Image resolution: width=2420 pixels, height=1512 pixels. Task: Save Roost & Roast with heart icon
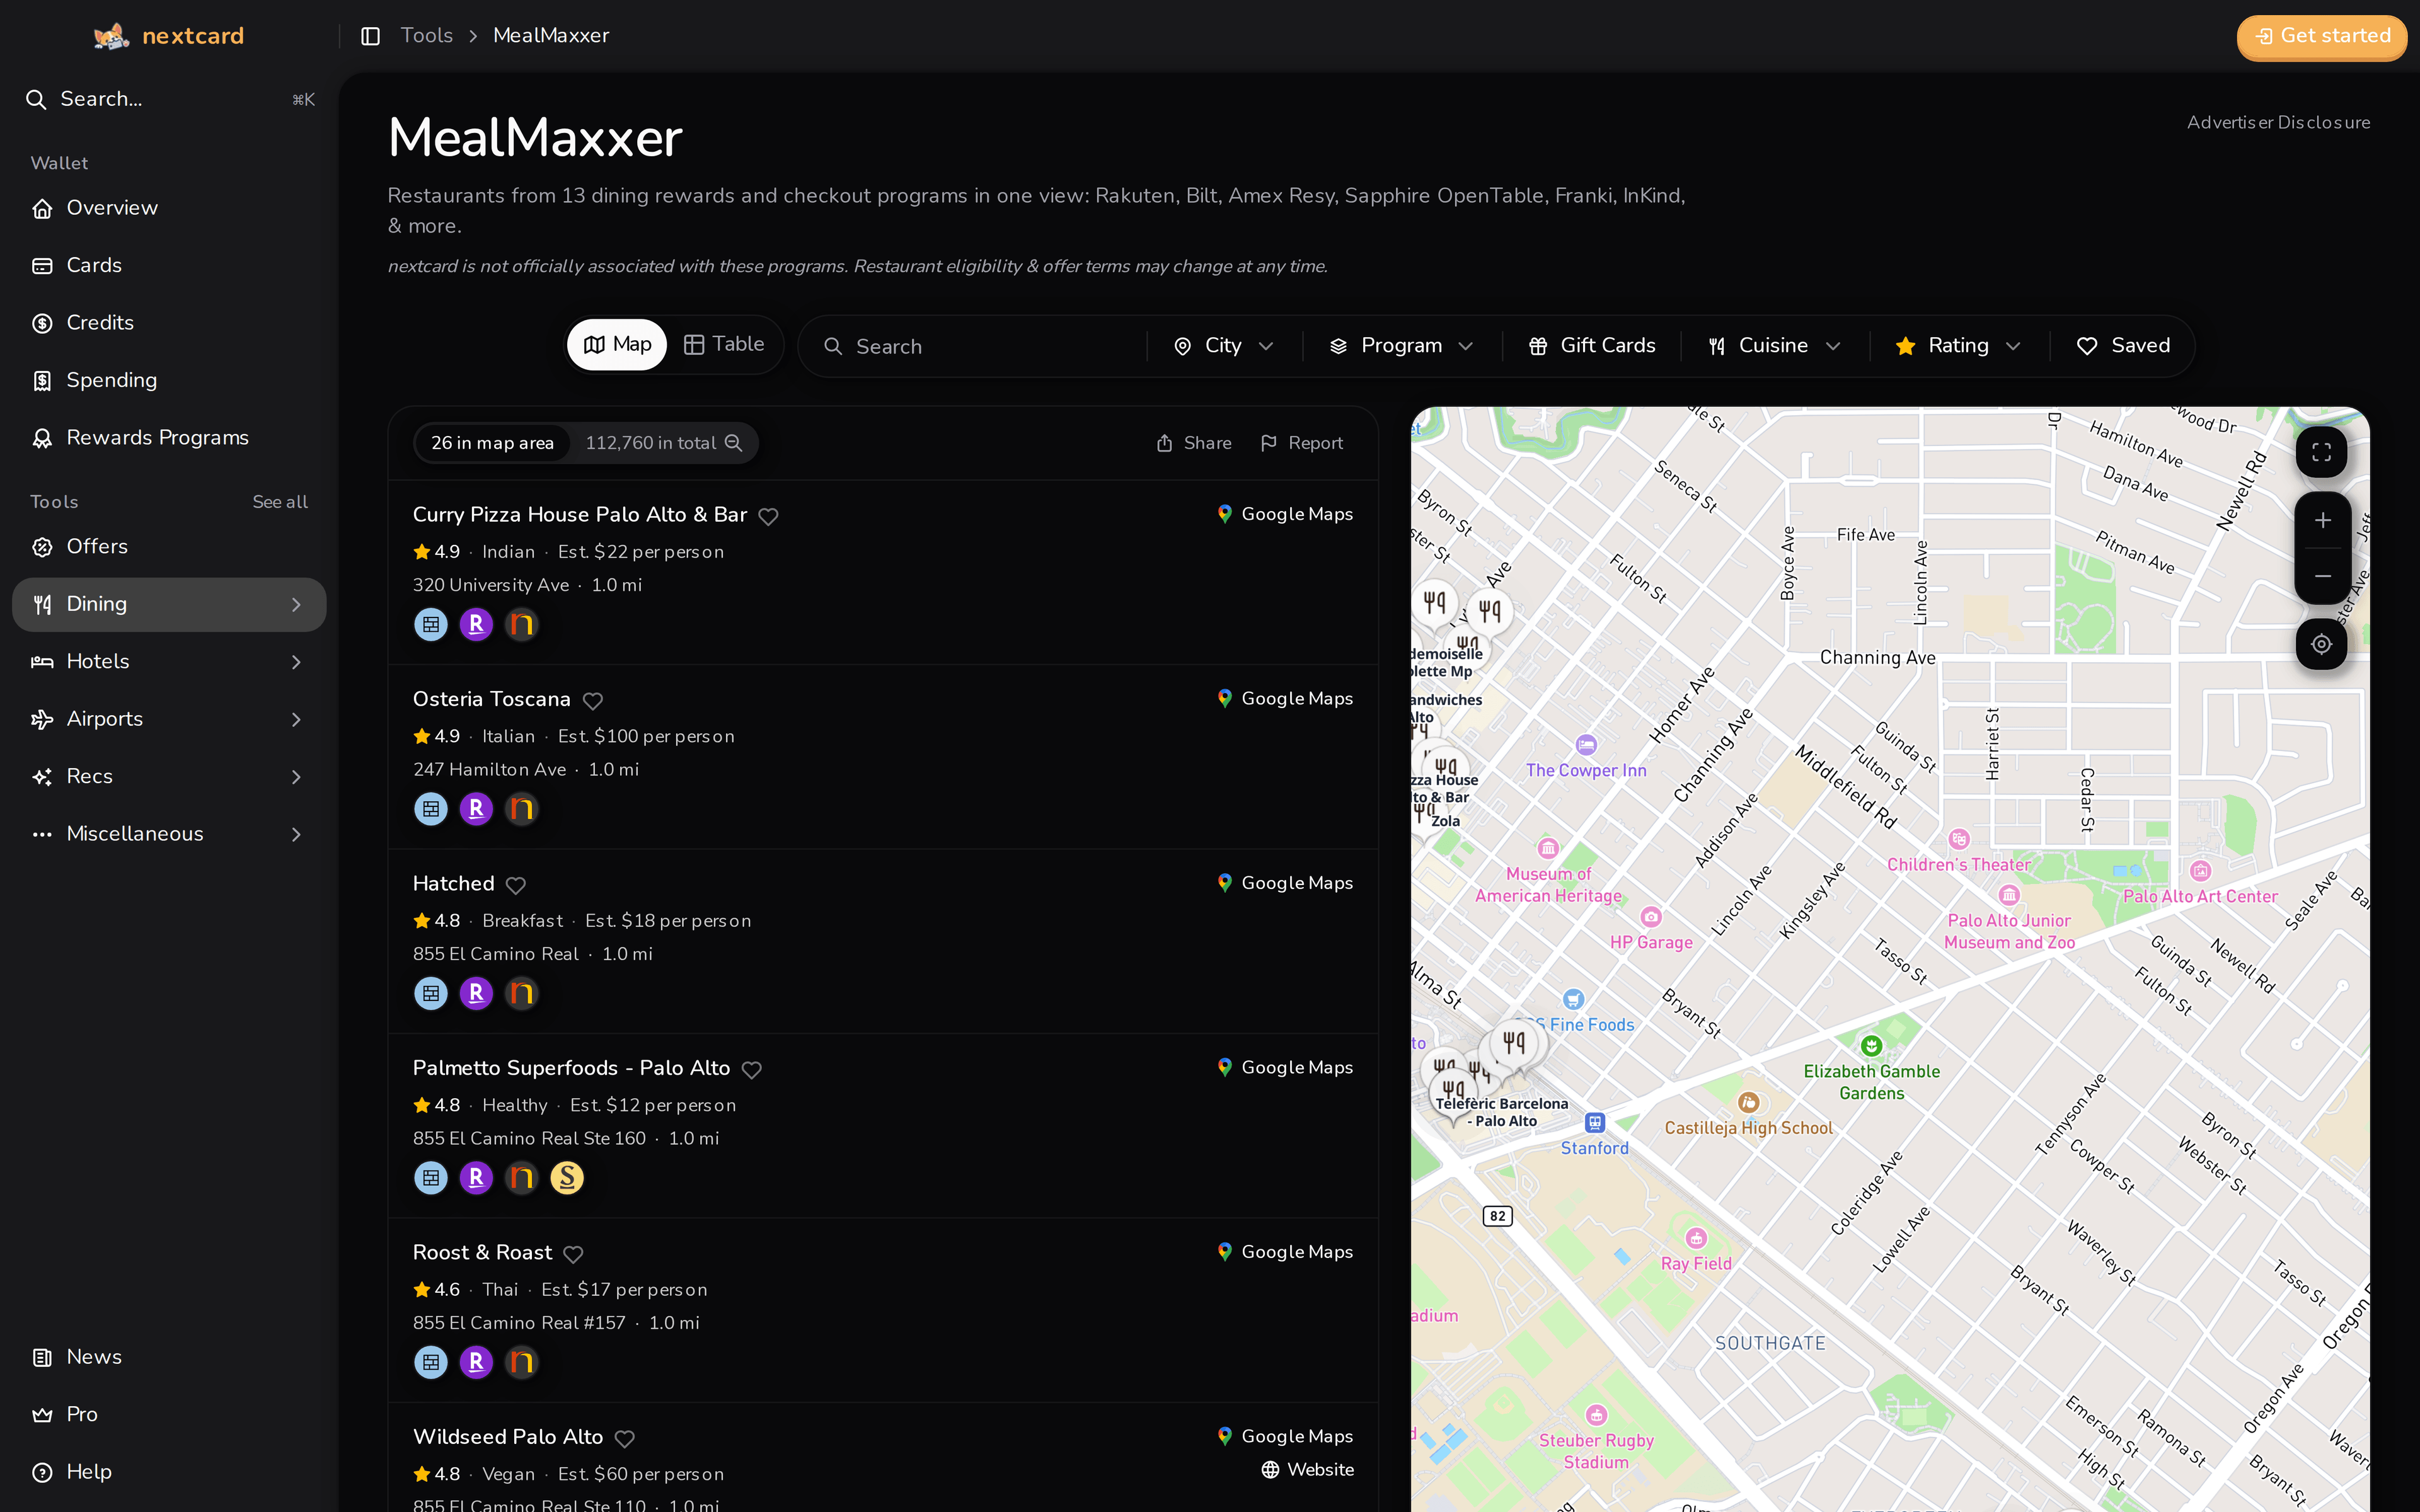click(x=573, y=1254)
